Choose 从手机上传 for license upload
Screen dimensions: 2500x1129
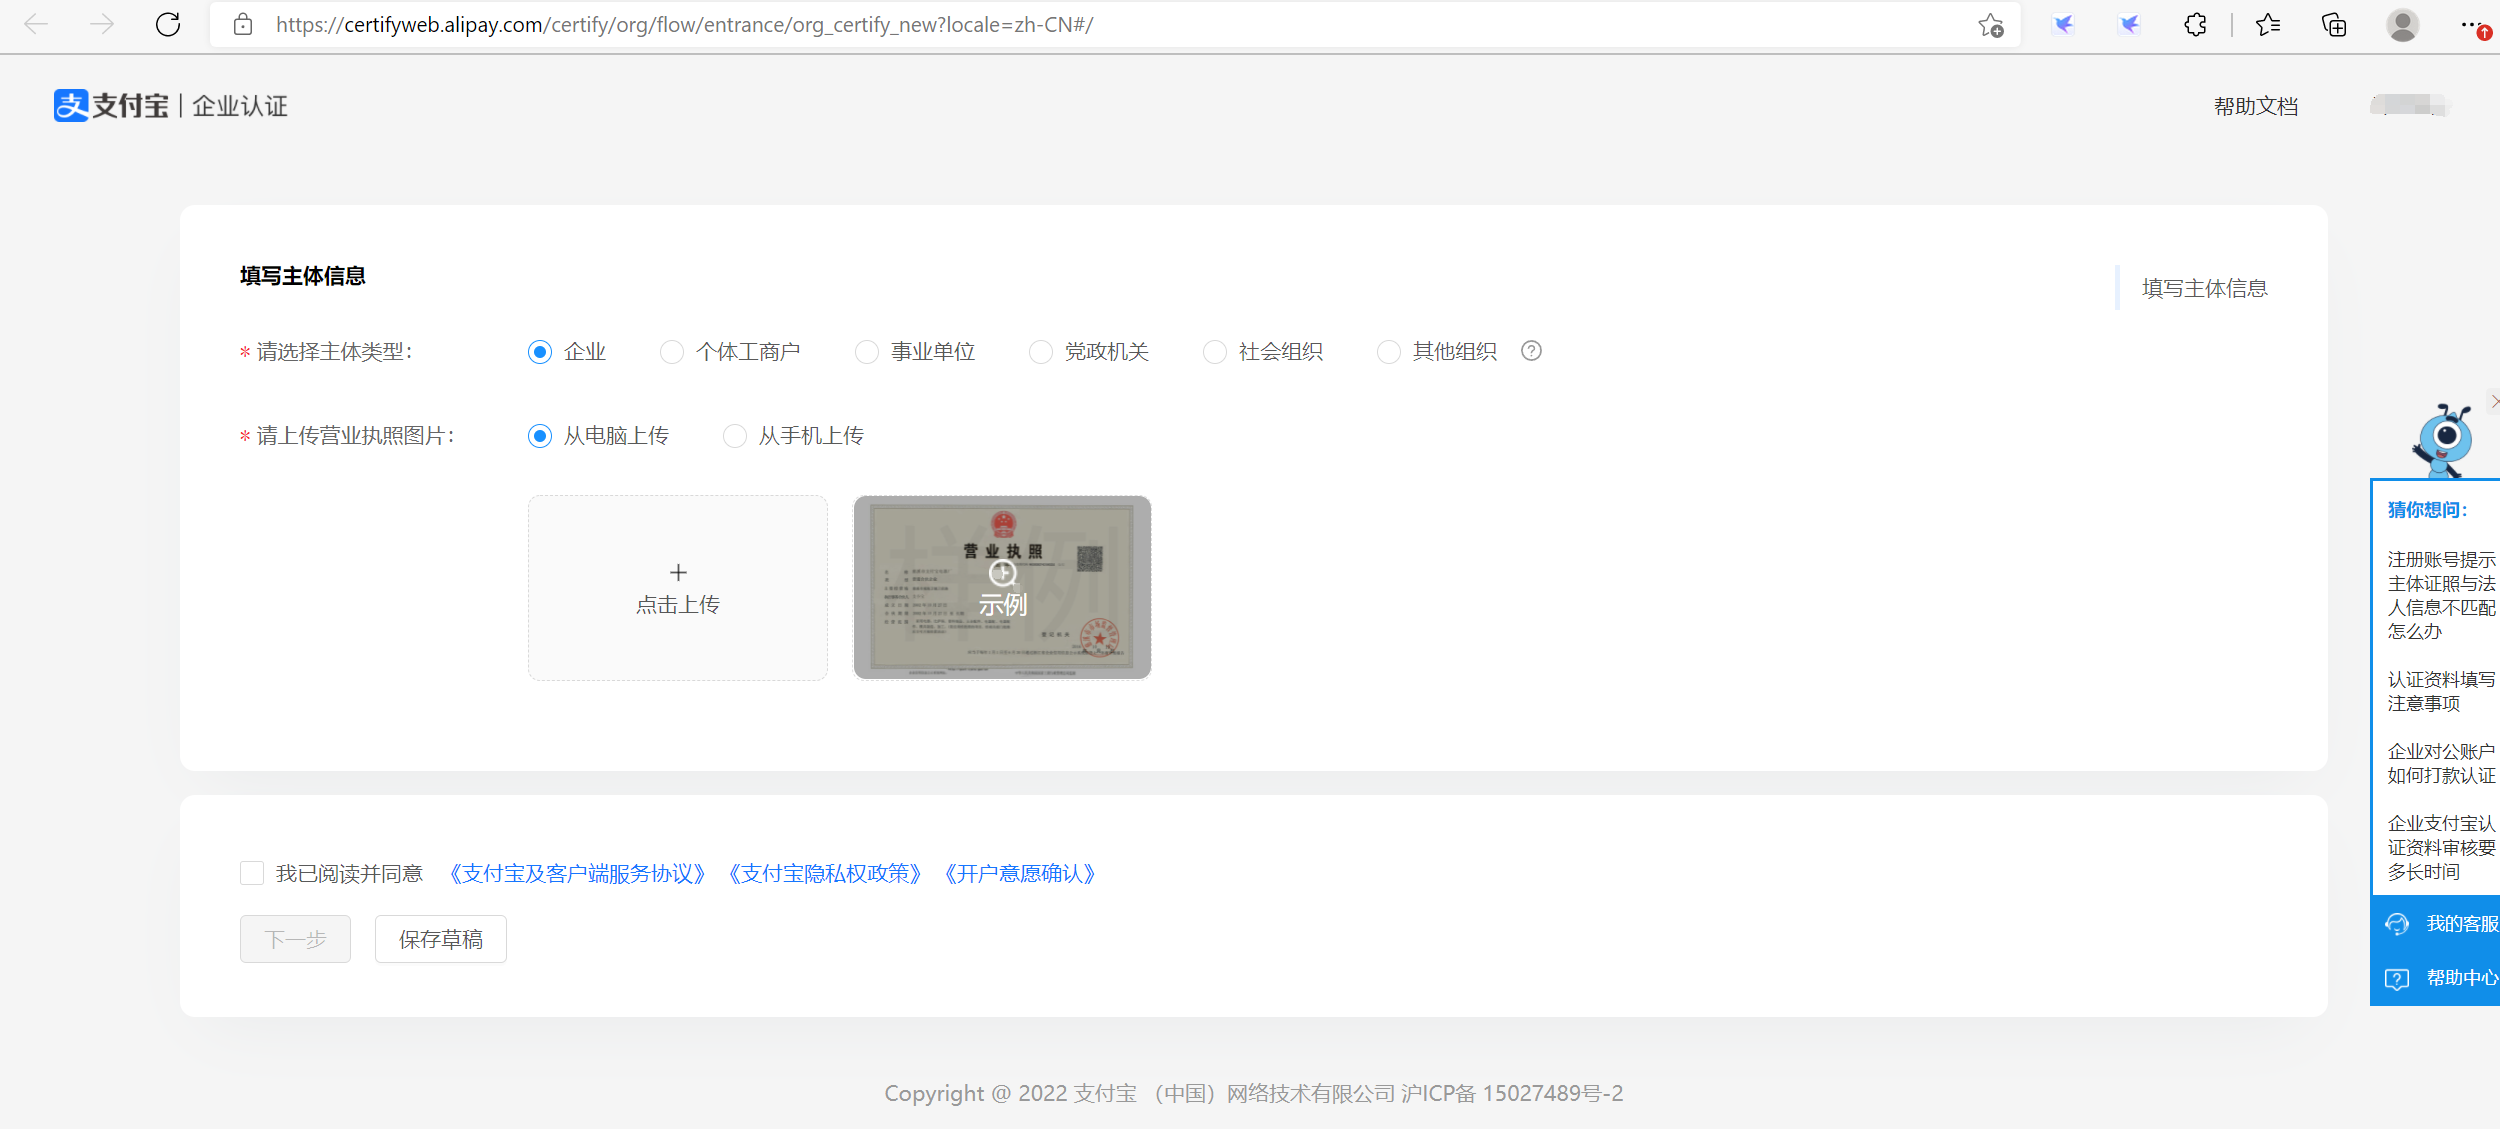(x=735, y=436)
